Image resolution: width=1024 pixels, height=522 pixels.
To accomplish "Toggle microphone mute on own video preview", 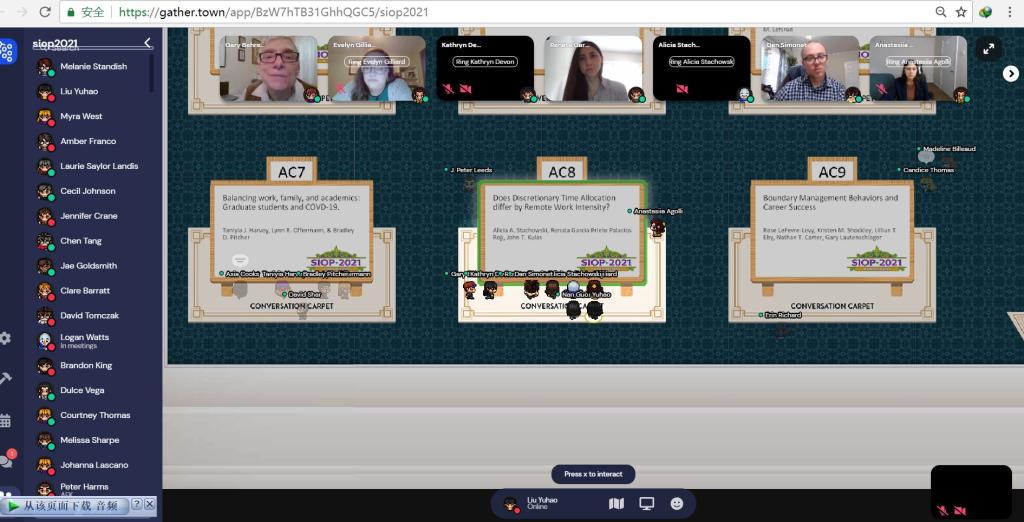I will [x=942, y=510].
